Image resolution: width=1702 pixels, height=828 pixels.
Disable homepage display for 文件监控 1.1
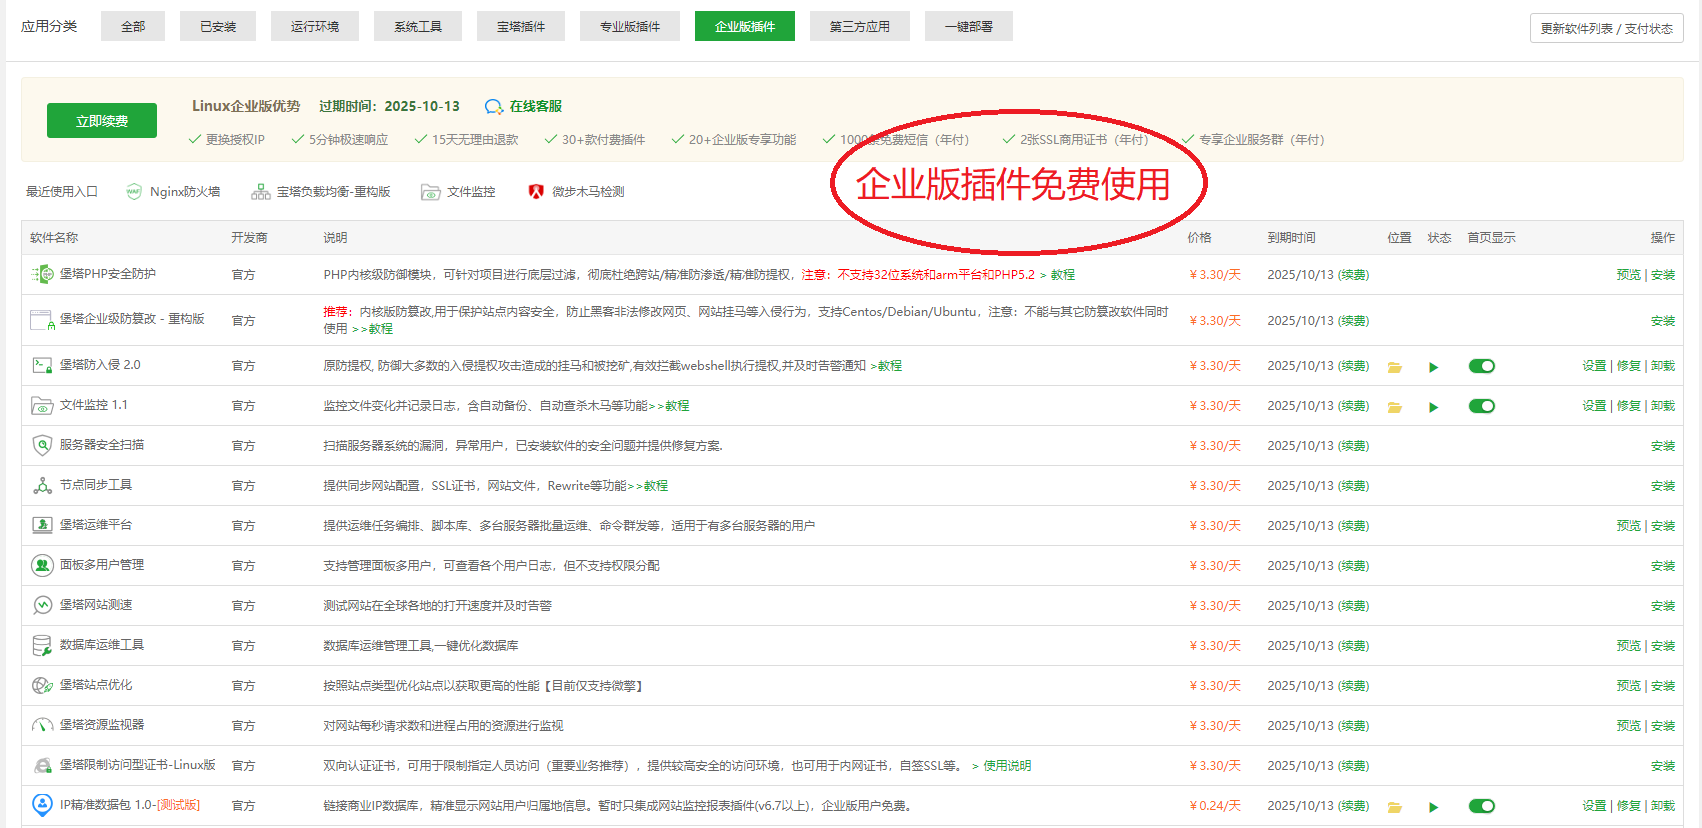point(1481,406)
